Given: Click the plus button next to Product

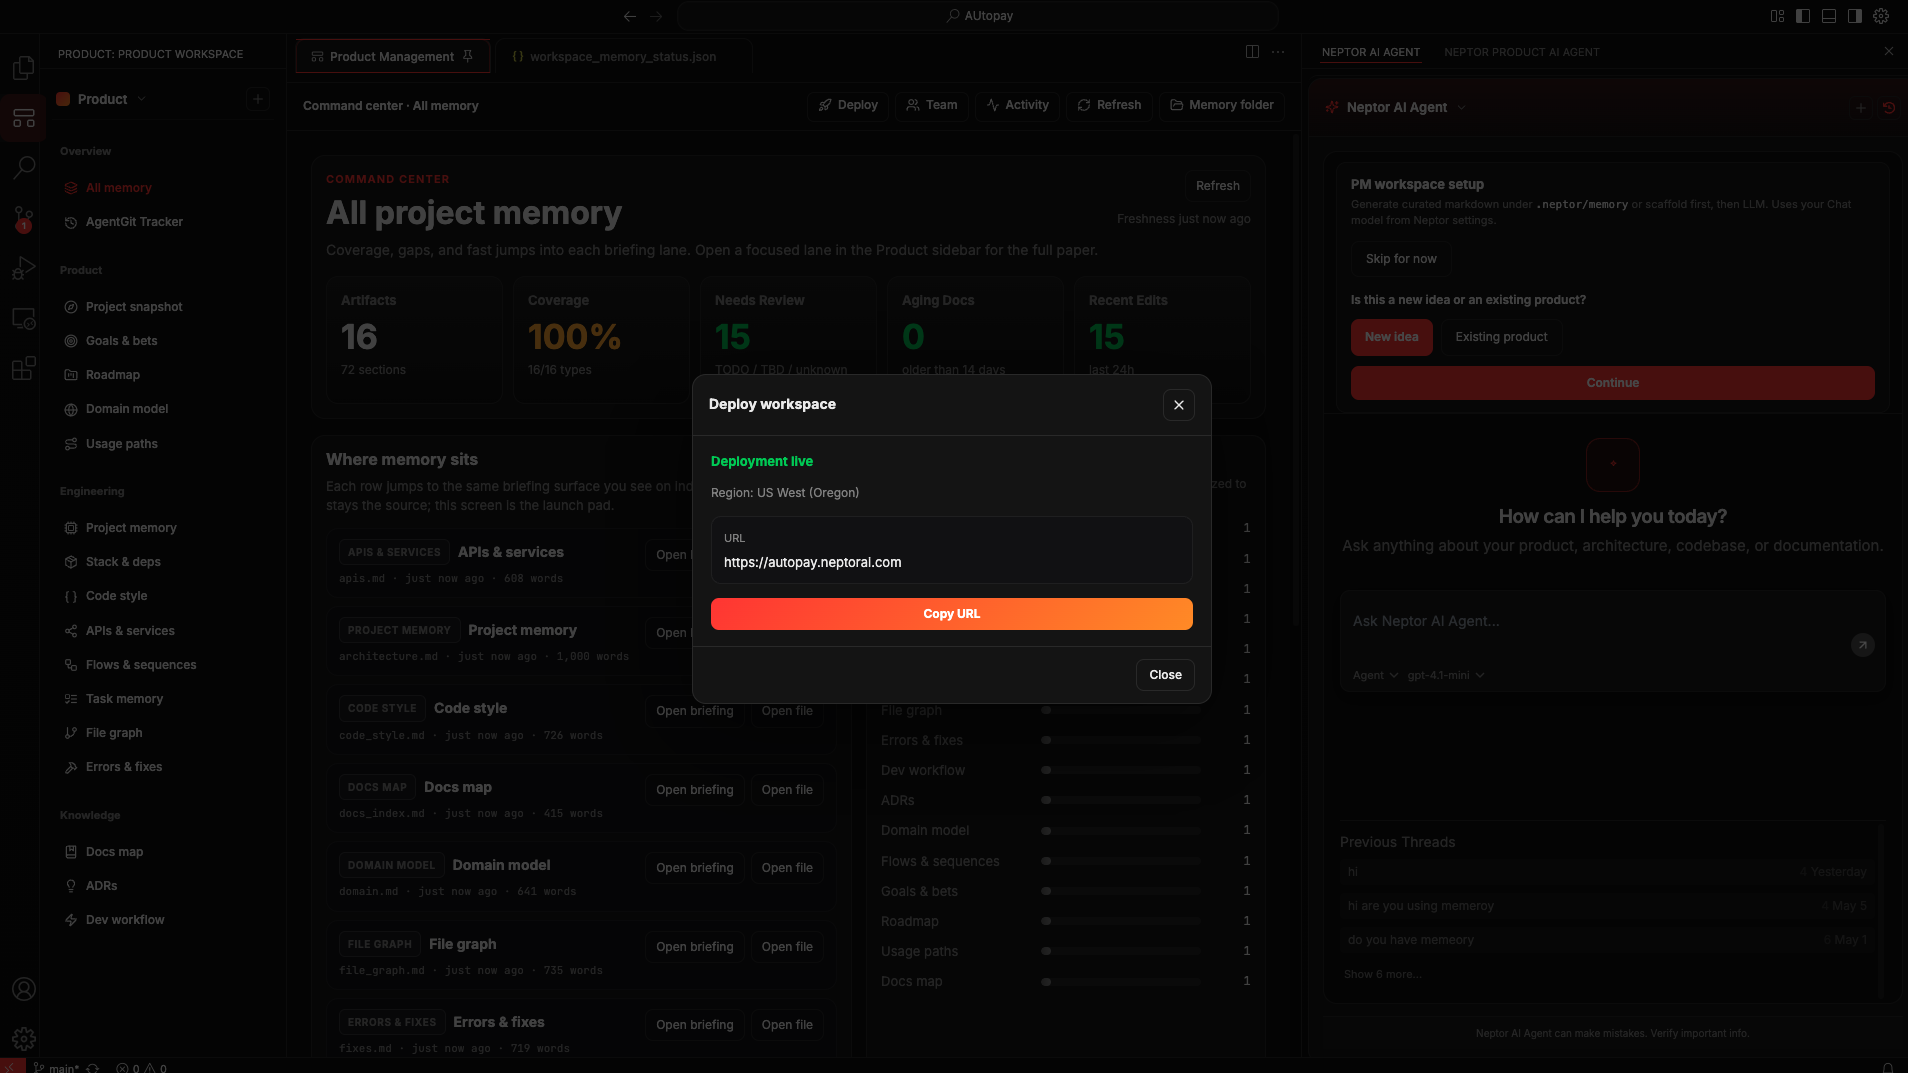Looking at the screenshot, I should [x=258, y=99].
